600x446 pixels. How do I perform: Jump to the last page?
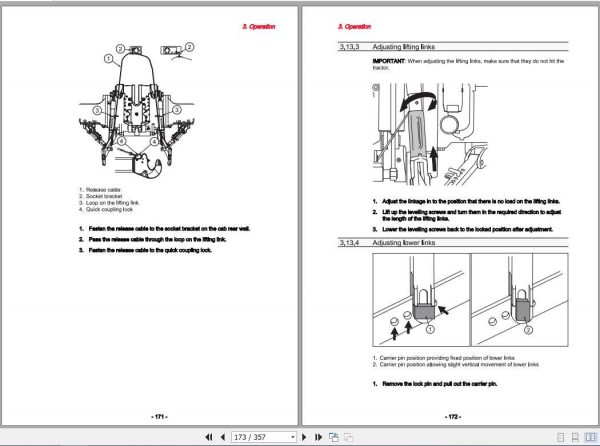[x=318, y=437]
